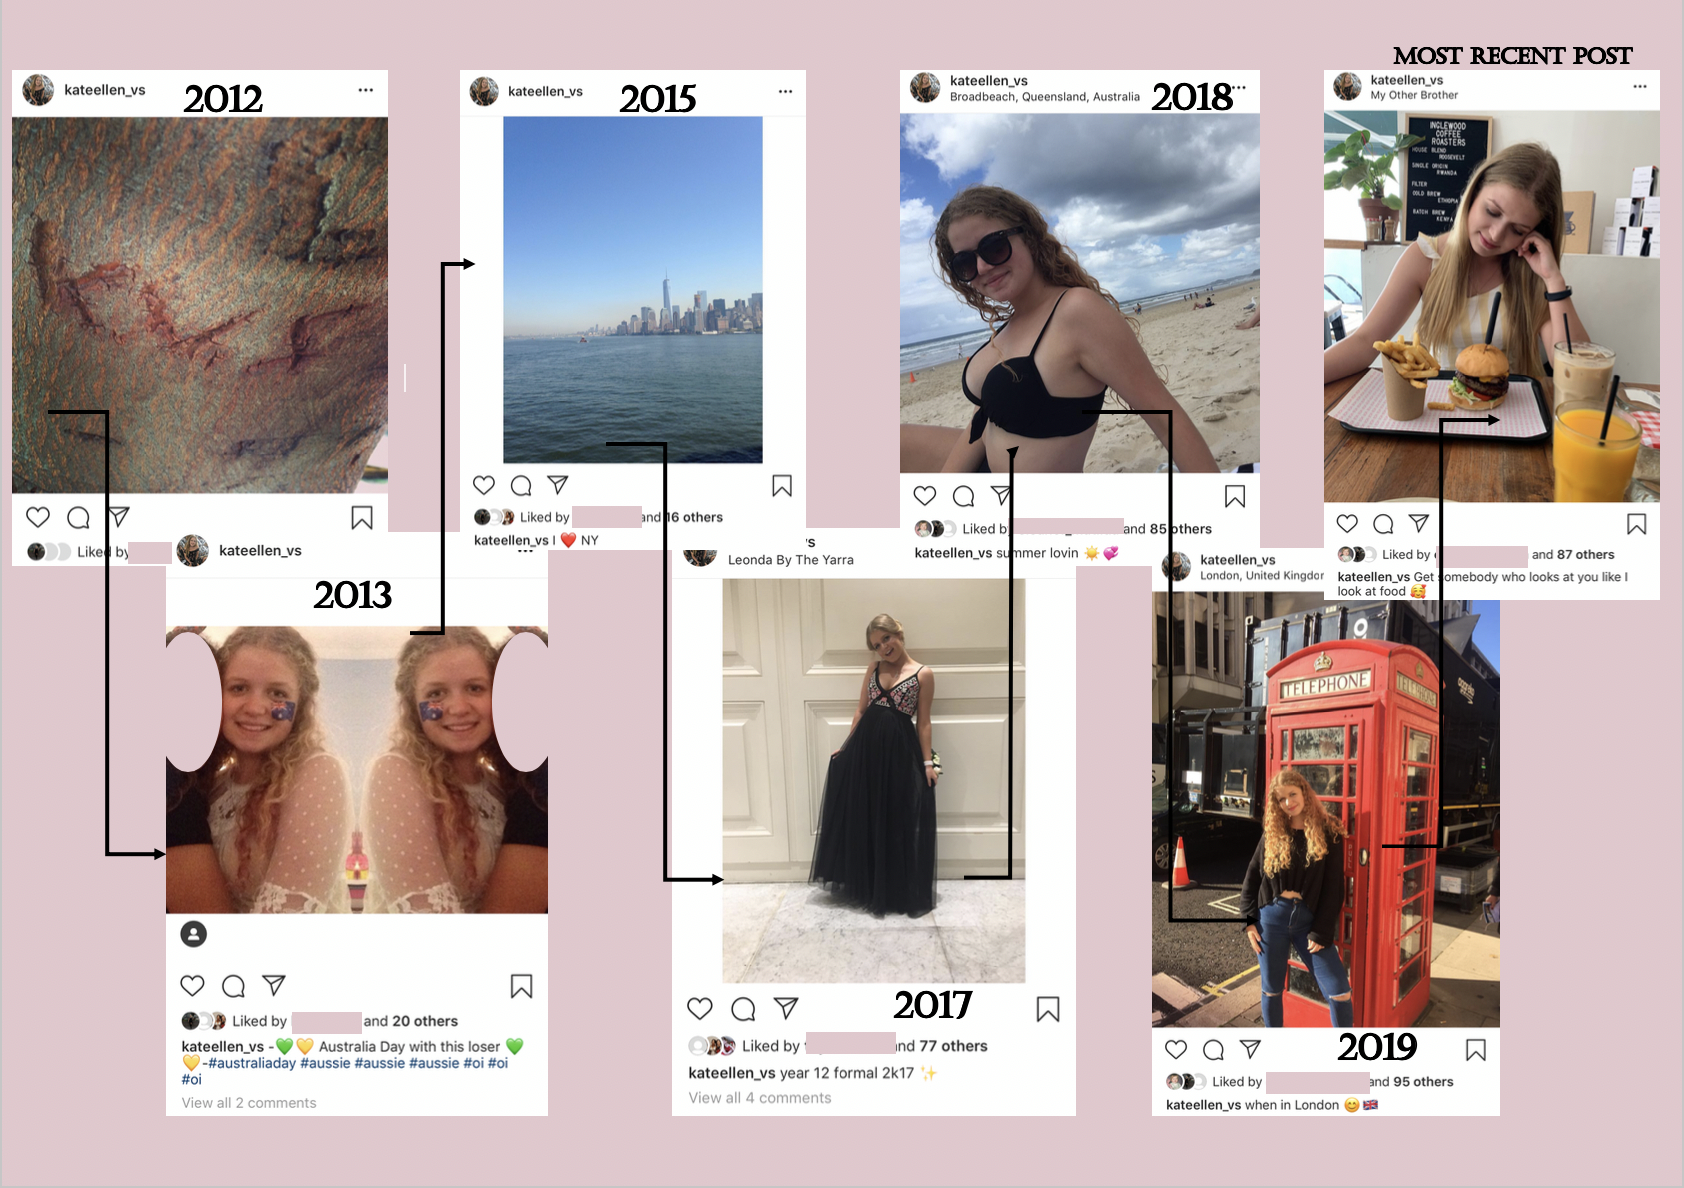The width and height of the screenshot is (1684, 1188).
Task: Open the options menu on the 2012 post
Action: [366, 90]
